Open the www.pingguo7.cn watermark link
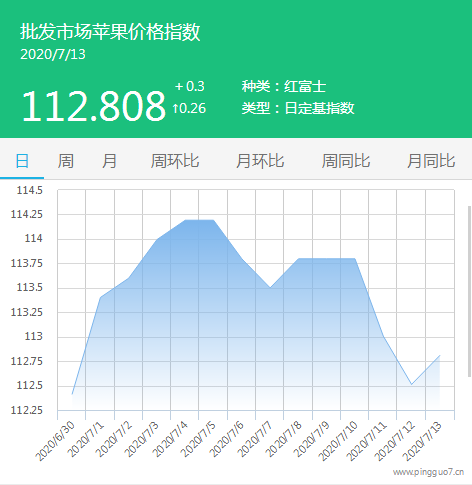Screen dimensions: 472x485 coord(428,472)
